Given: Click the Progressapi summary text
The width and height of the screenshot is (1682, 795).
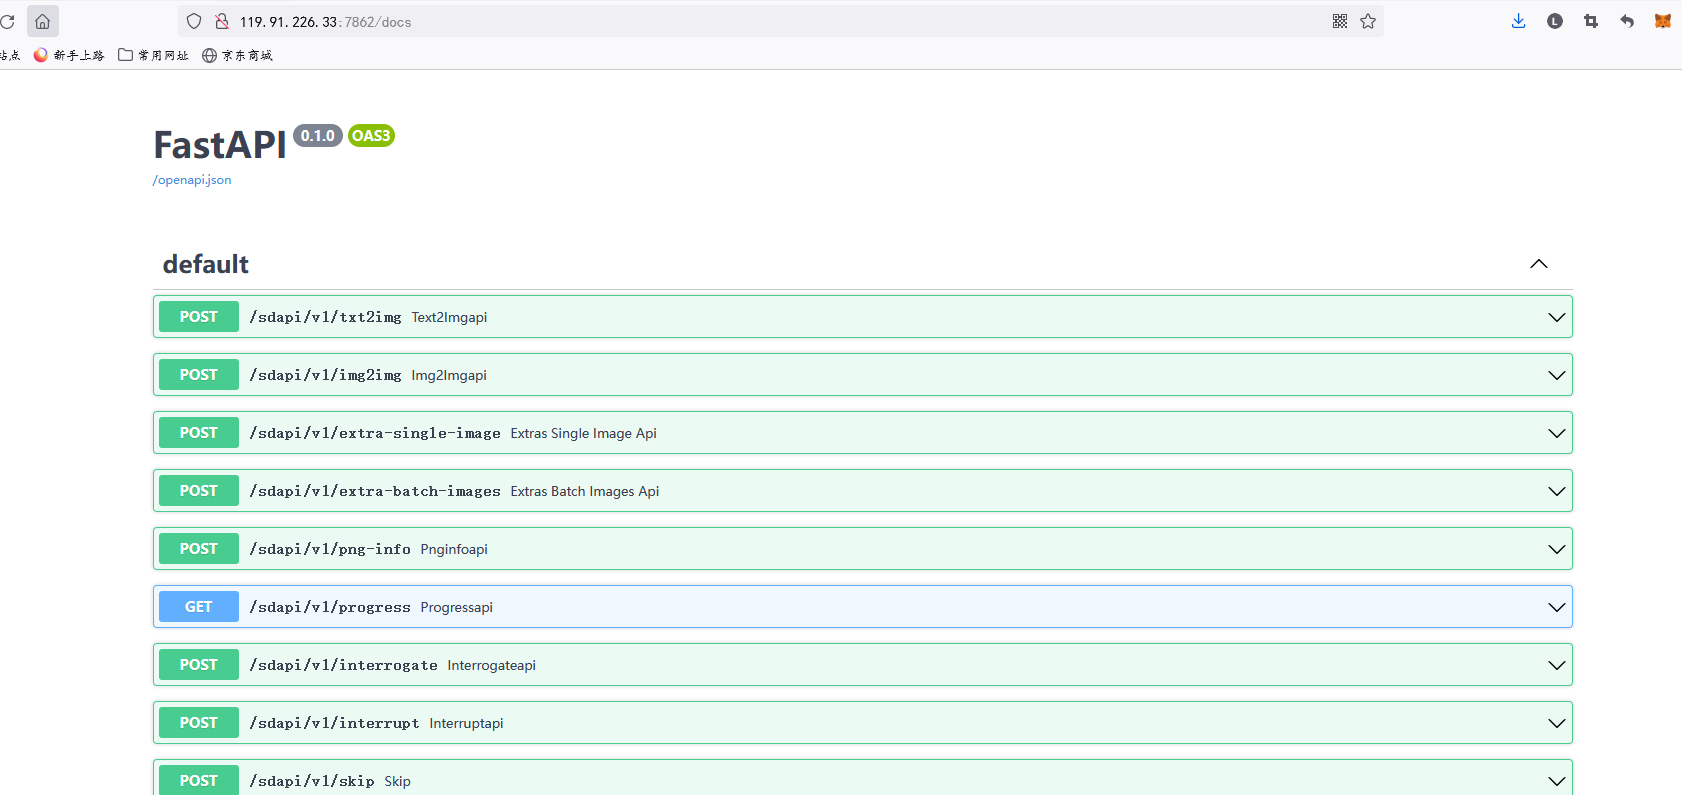Looking at the screenshot, I should (x=457, y=607).
